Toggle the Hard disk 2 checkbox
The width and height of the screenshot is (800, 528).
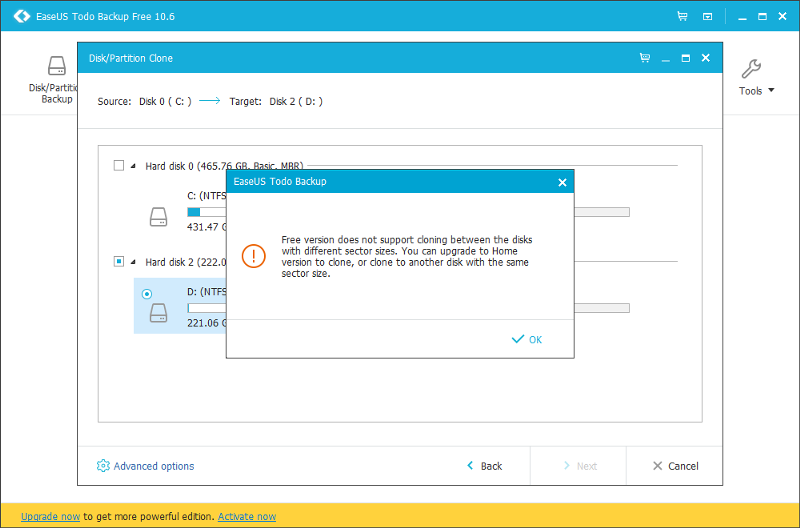(x=119, y=261)
